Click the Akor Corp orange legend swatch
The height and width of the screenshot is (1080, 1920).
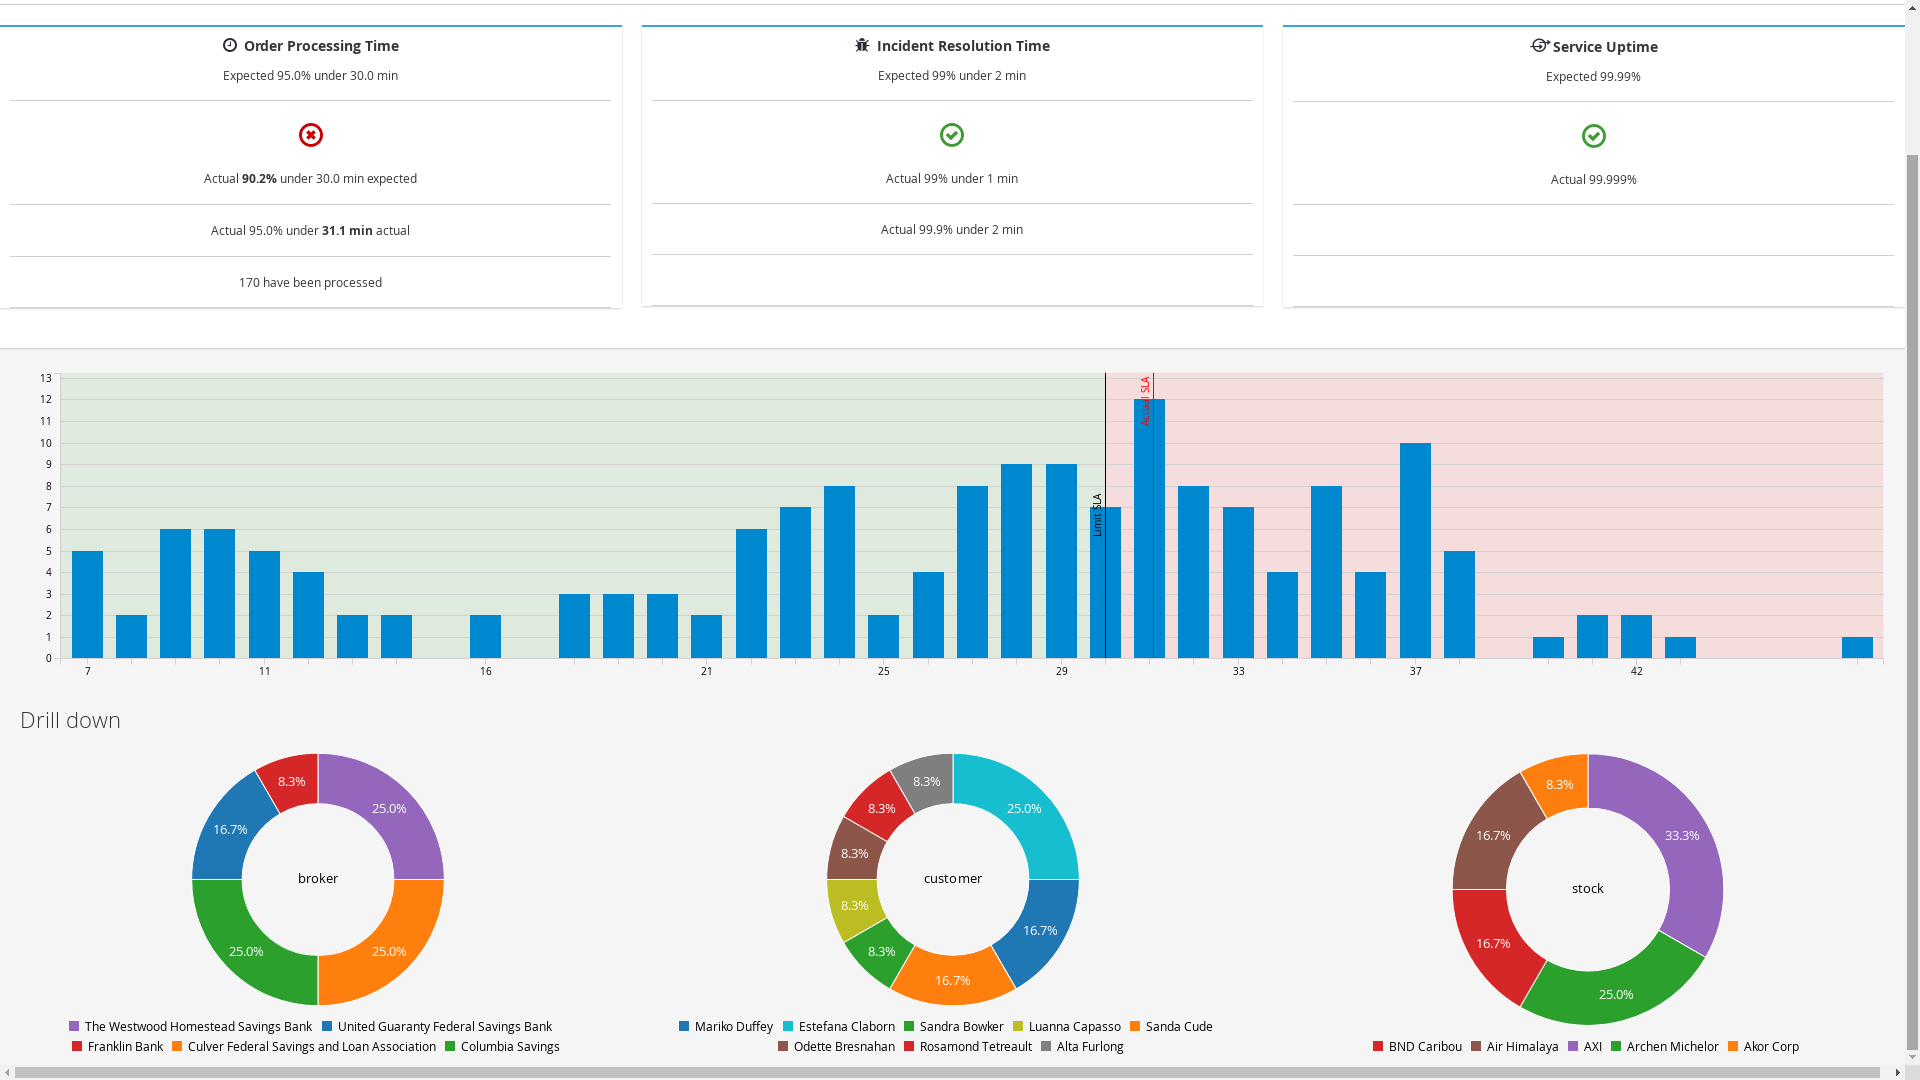(1733, 1046)
